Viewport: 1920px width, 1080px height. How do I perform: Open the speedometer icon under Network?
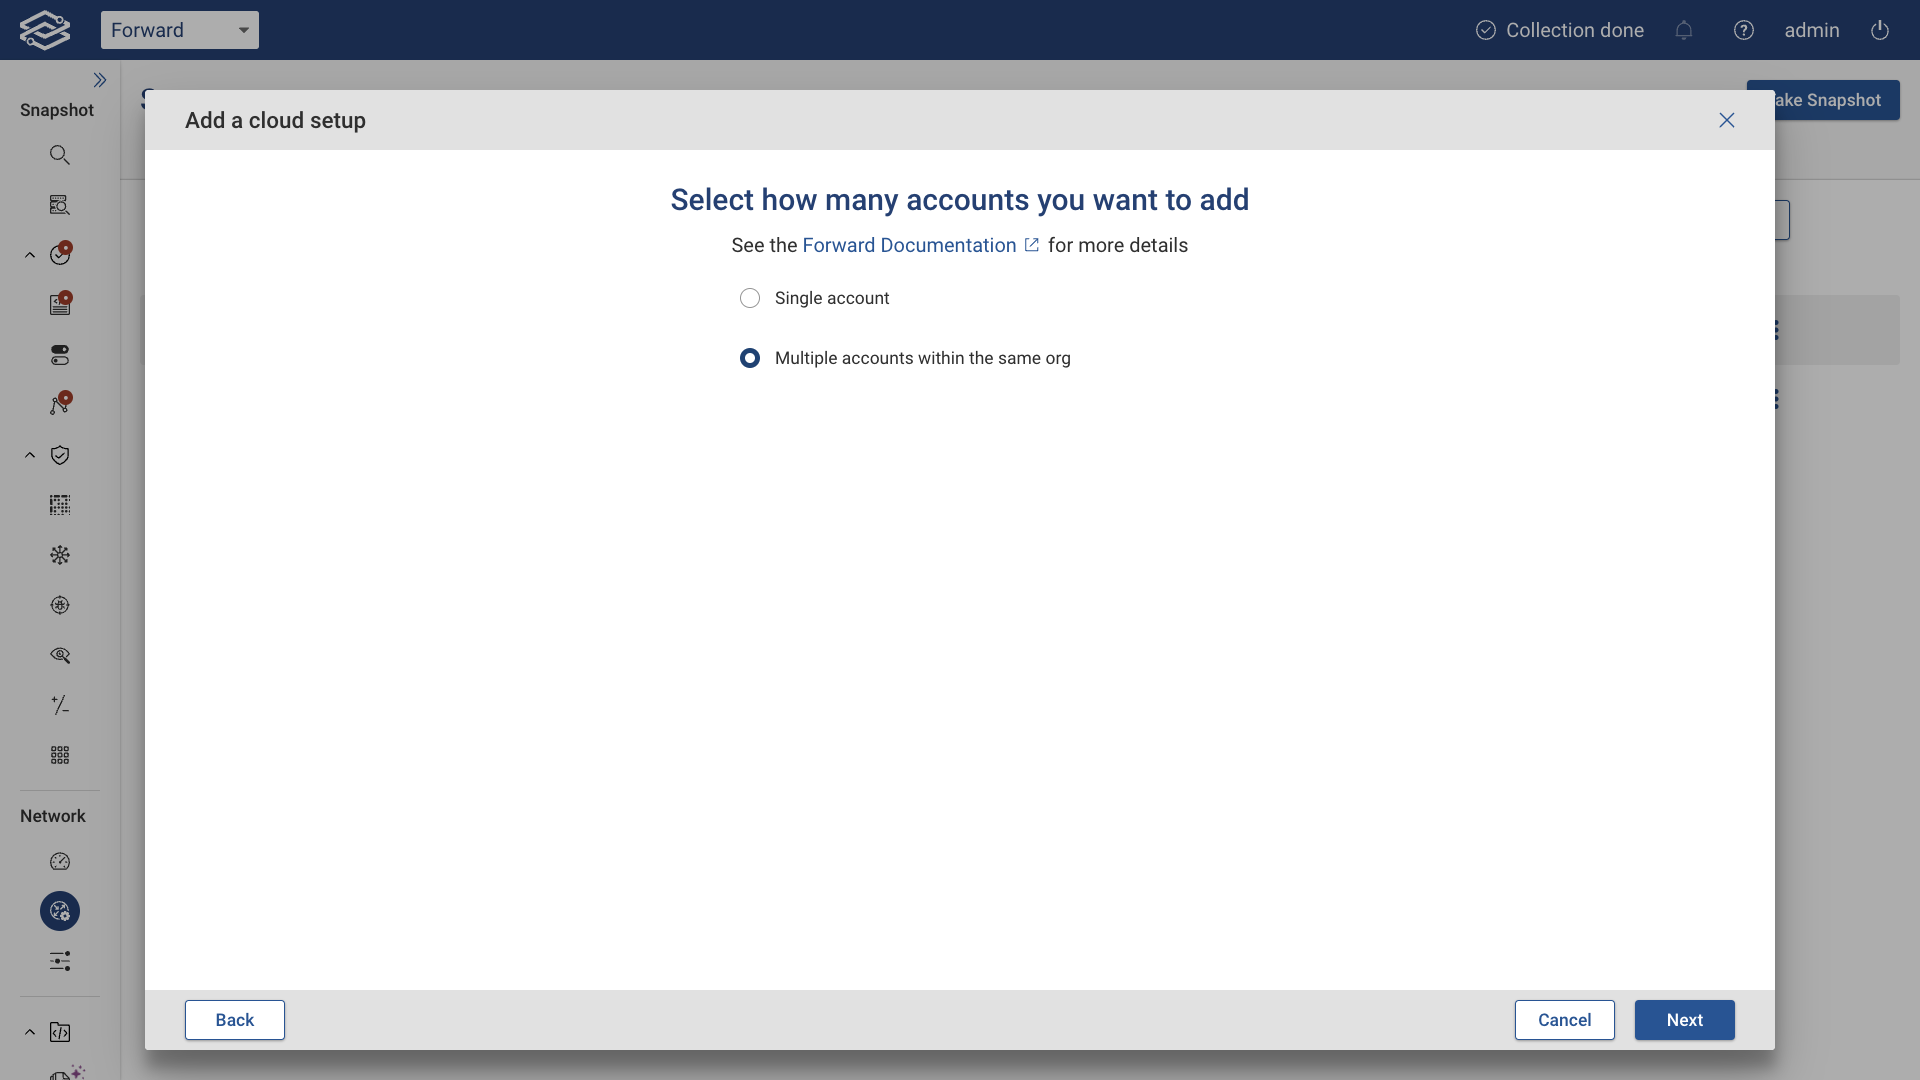tap(60, 861)
